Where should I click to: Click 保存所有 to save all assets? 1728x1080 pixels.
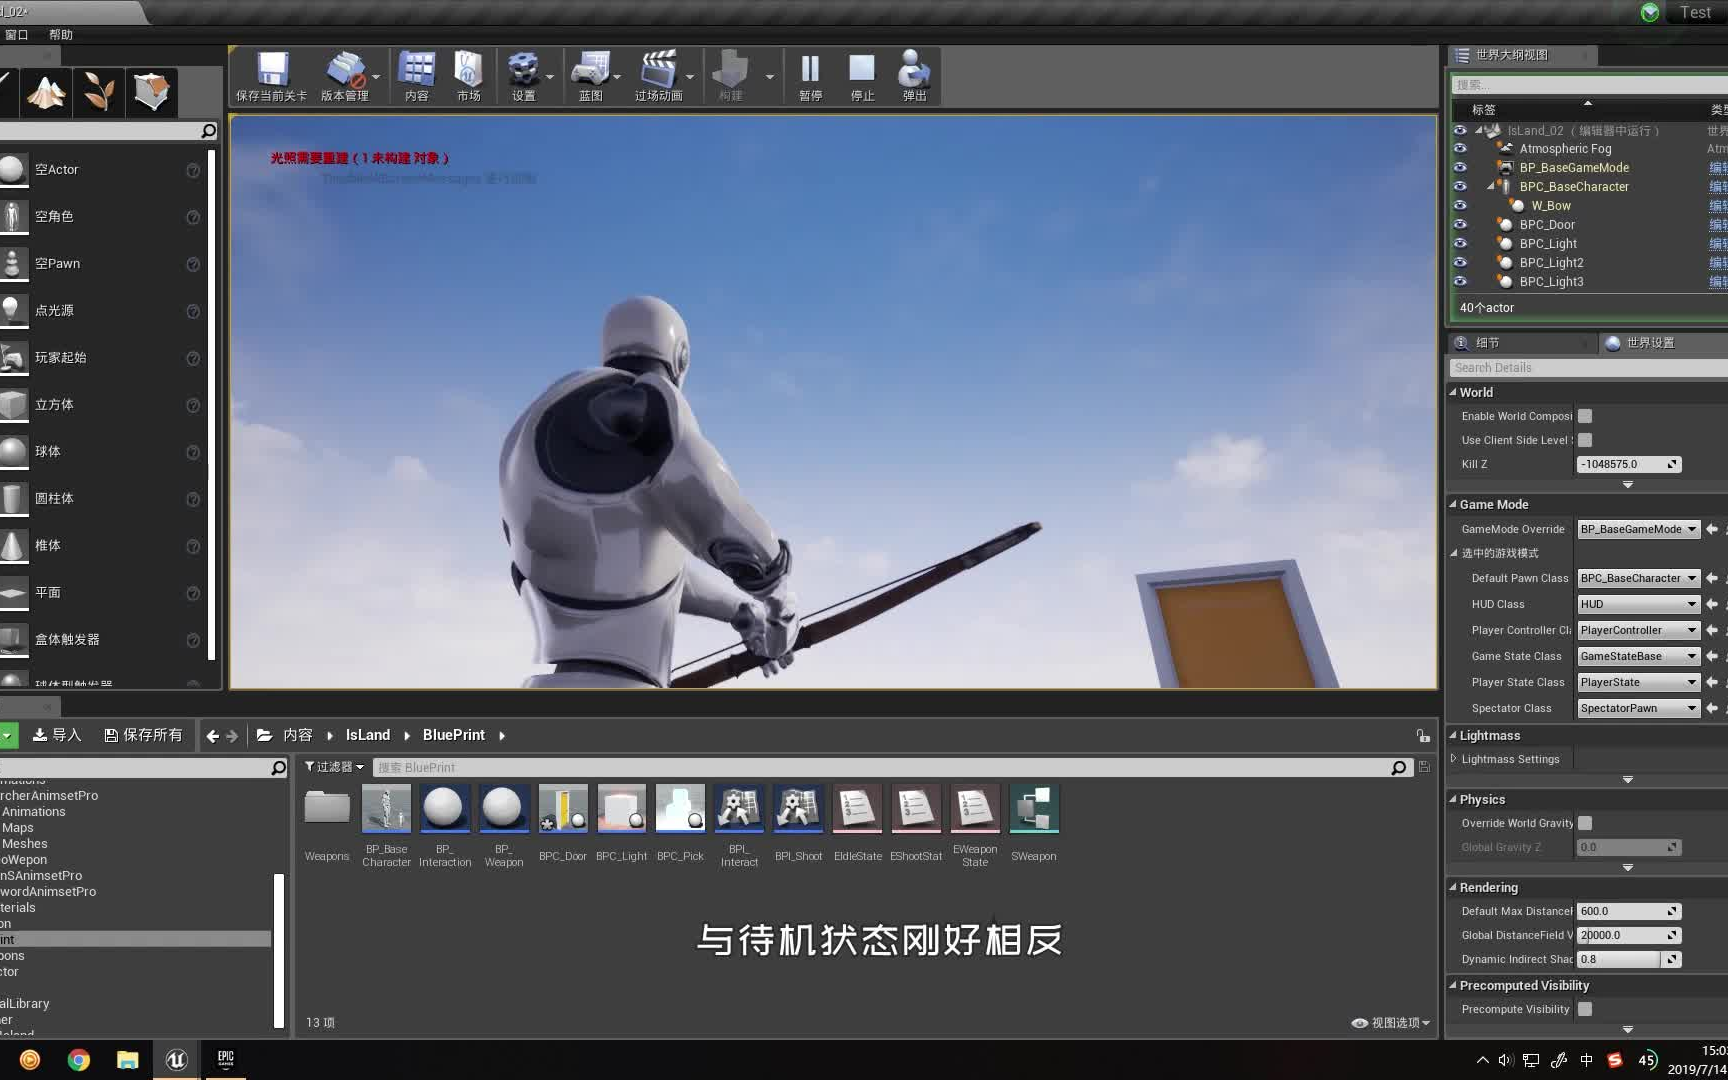point(143,734)
